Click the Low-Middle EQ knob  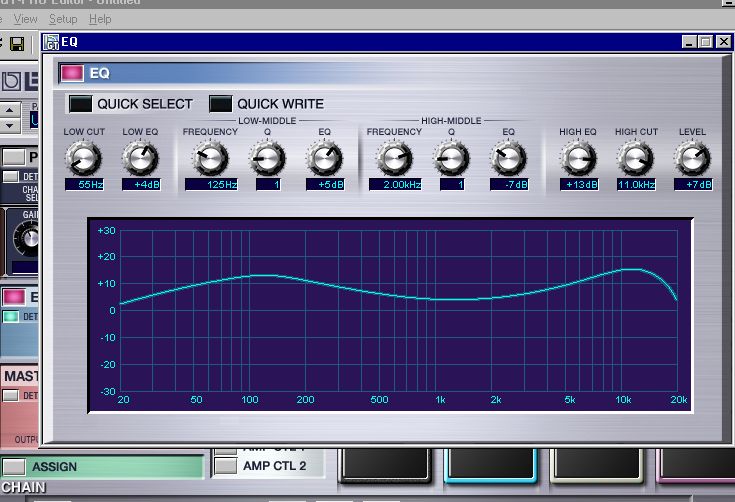coord(324,158)
